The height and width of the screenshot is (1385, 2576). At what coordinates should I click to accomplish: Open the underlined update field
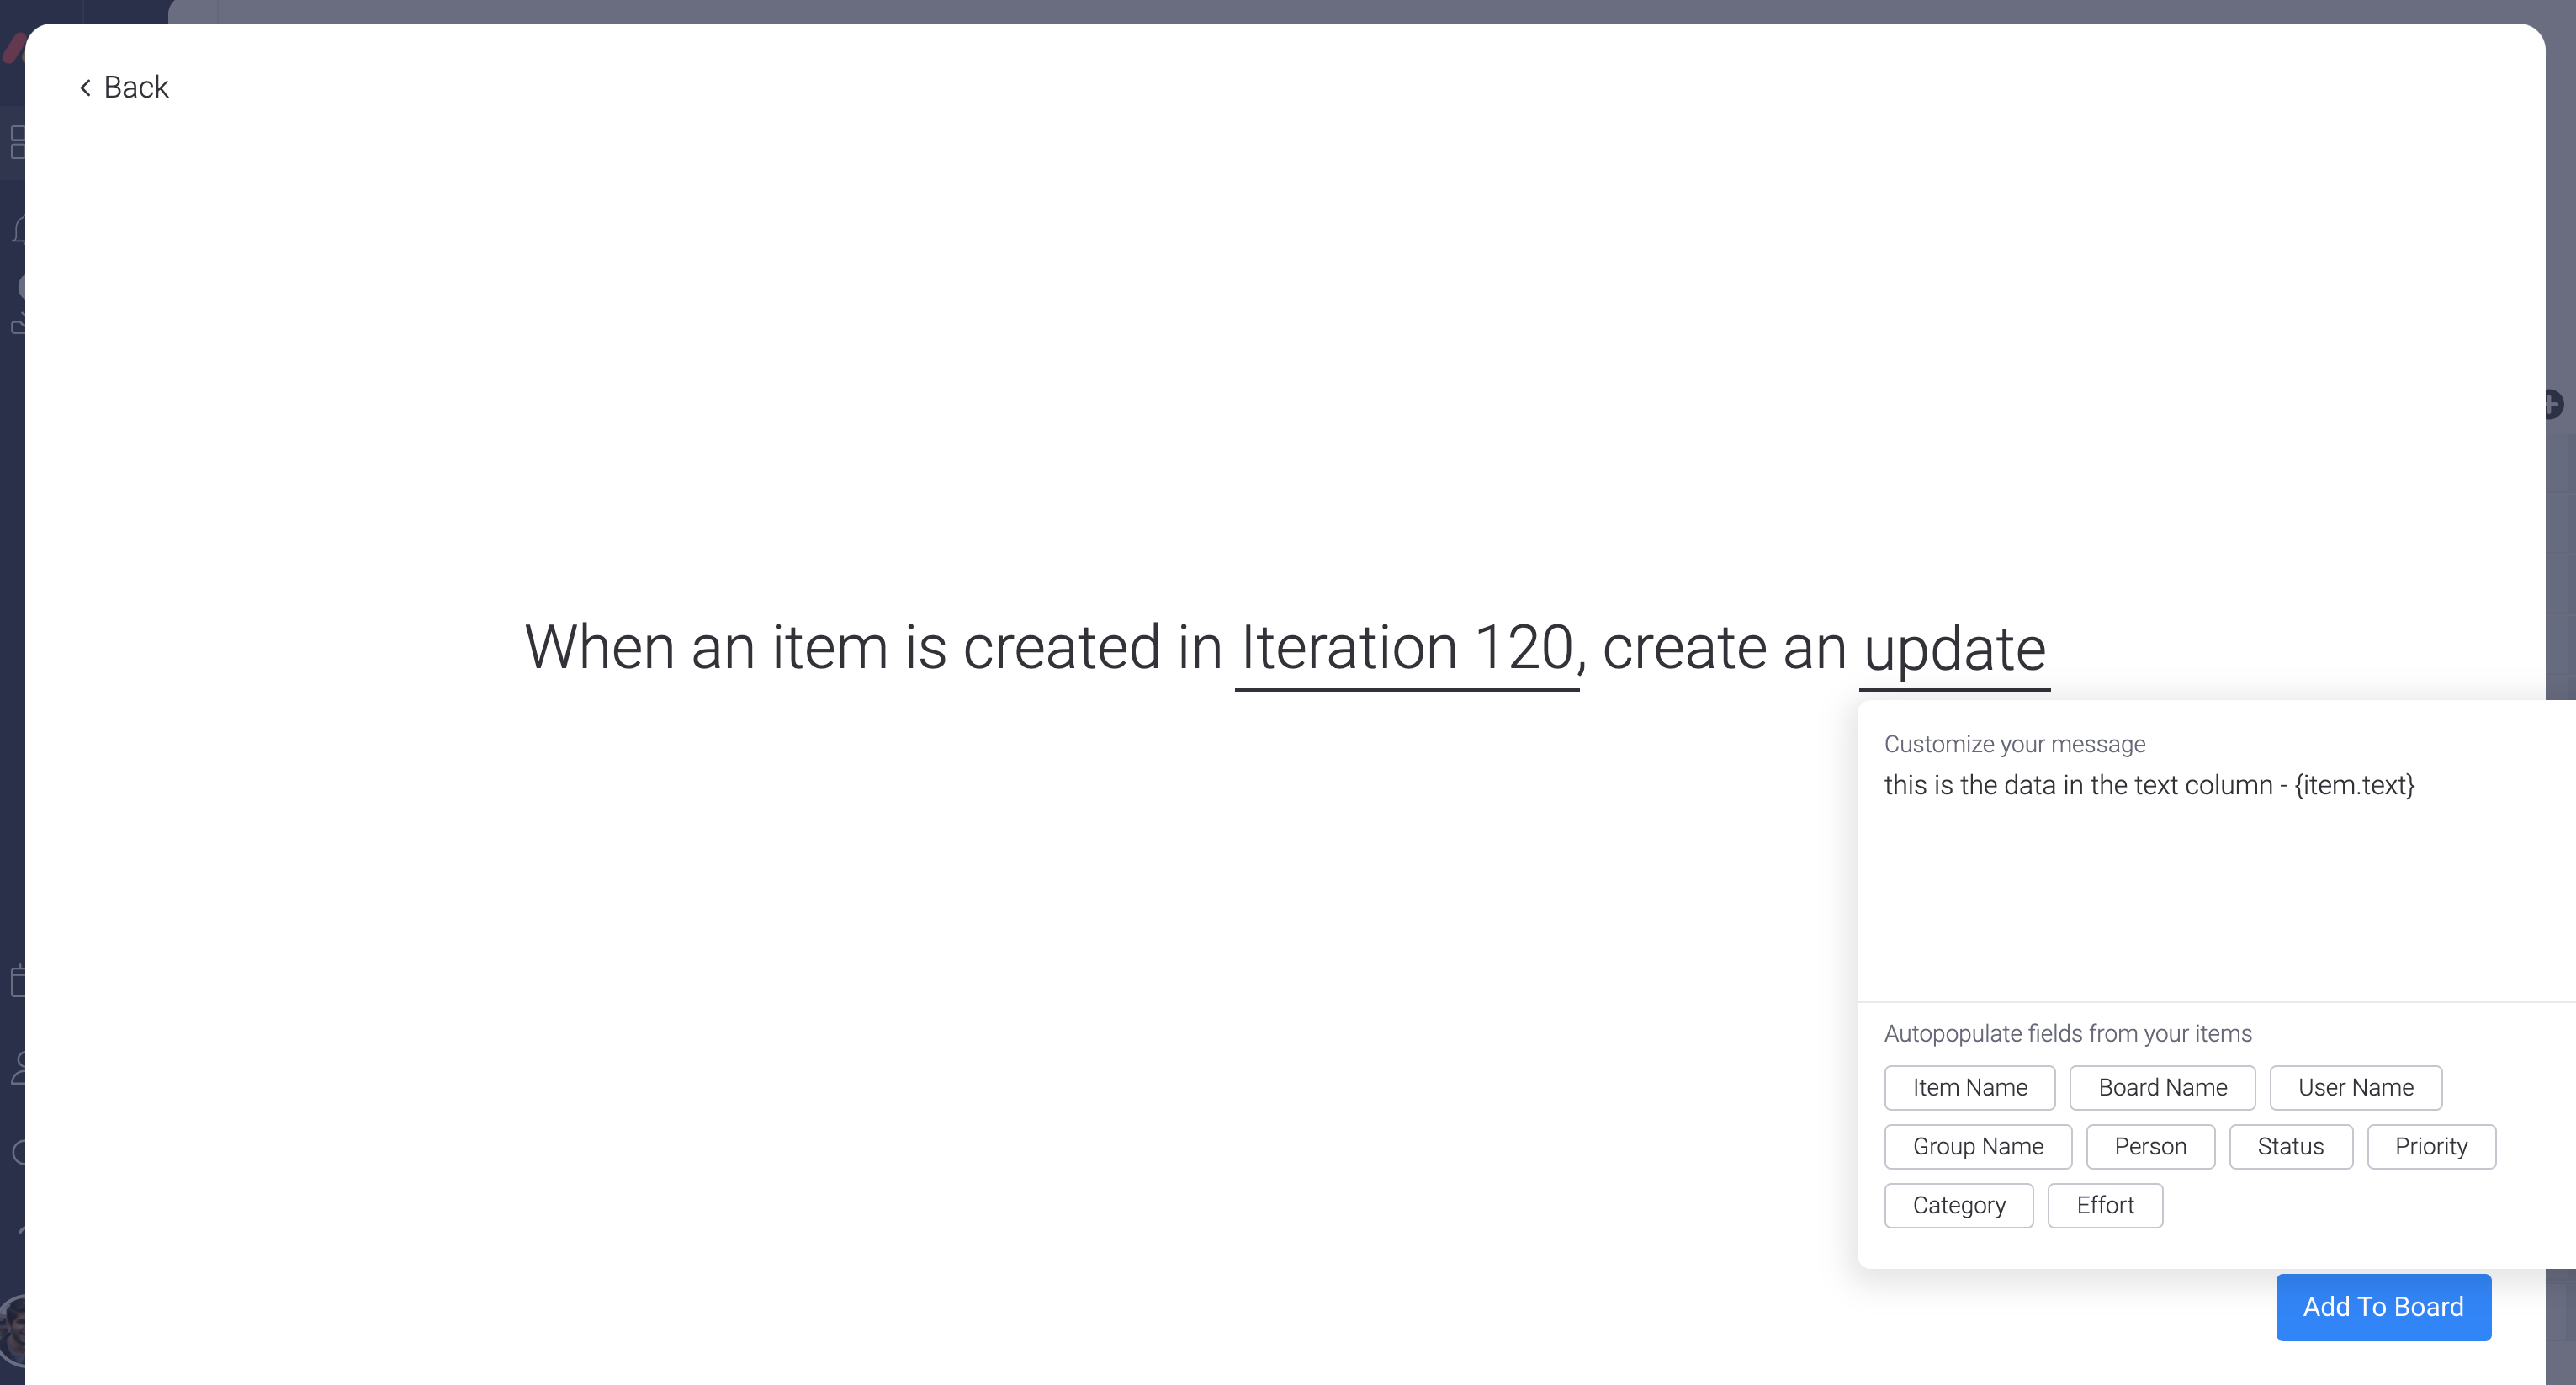click(x=1954, y=648)
